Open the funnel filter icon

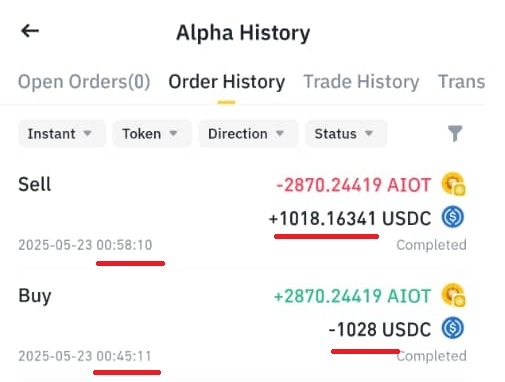[455, 133]
